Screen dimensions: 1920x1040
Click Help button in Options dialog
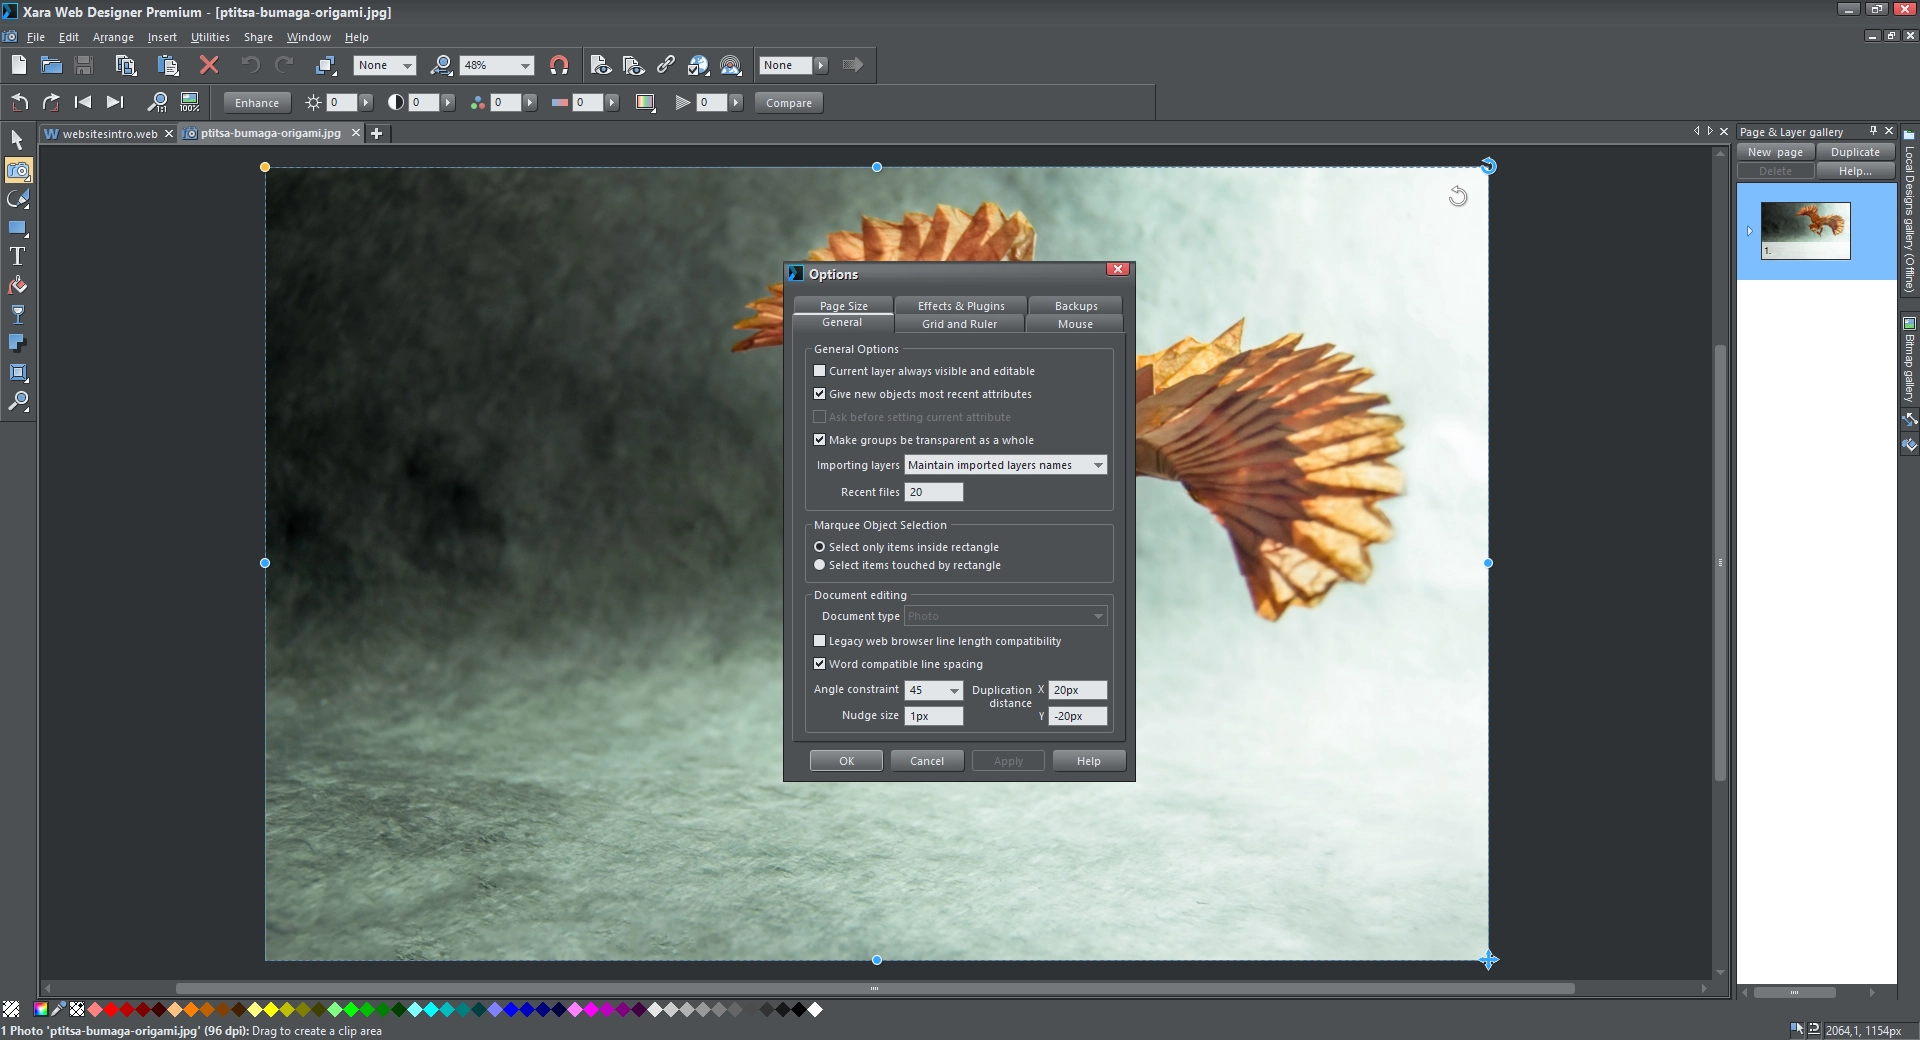1088,761
